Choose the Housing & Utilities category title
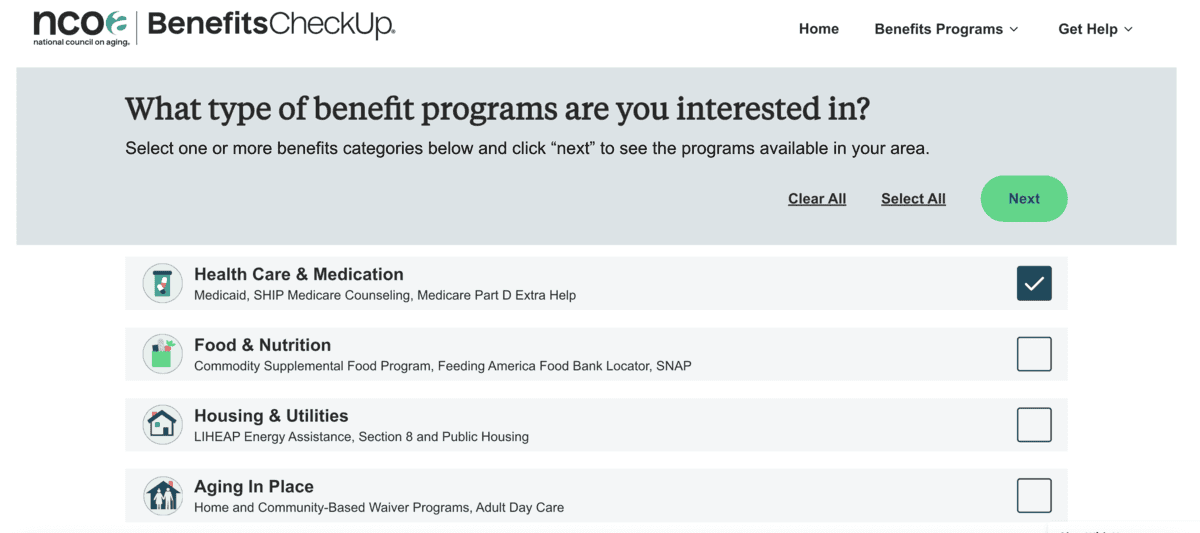 click(x=271, y=416)
